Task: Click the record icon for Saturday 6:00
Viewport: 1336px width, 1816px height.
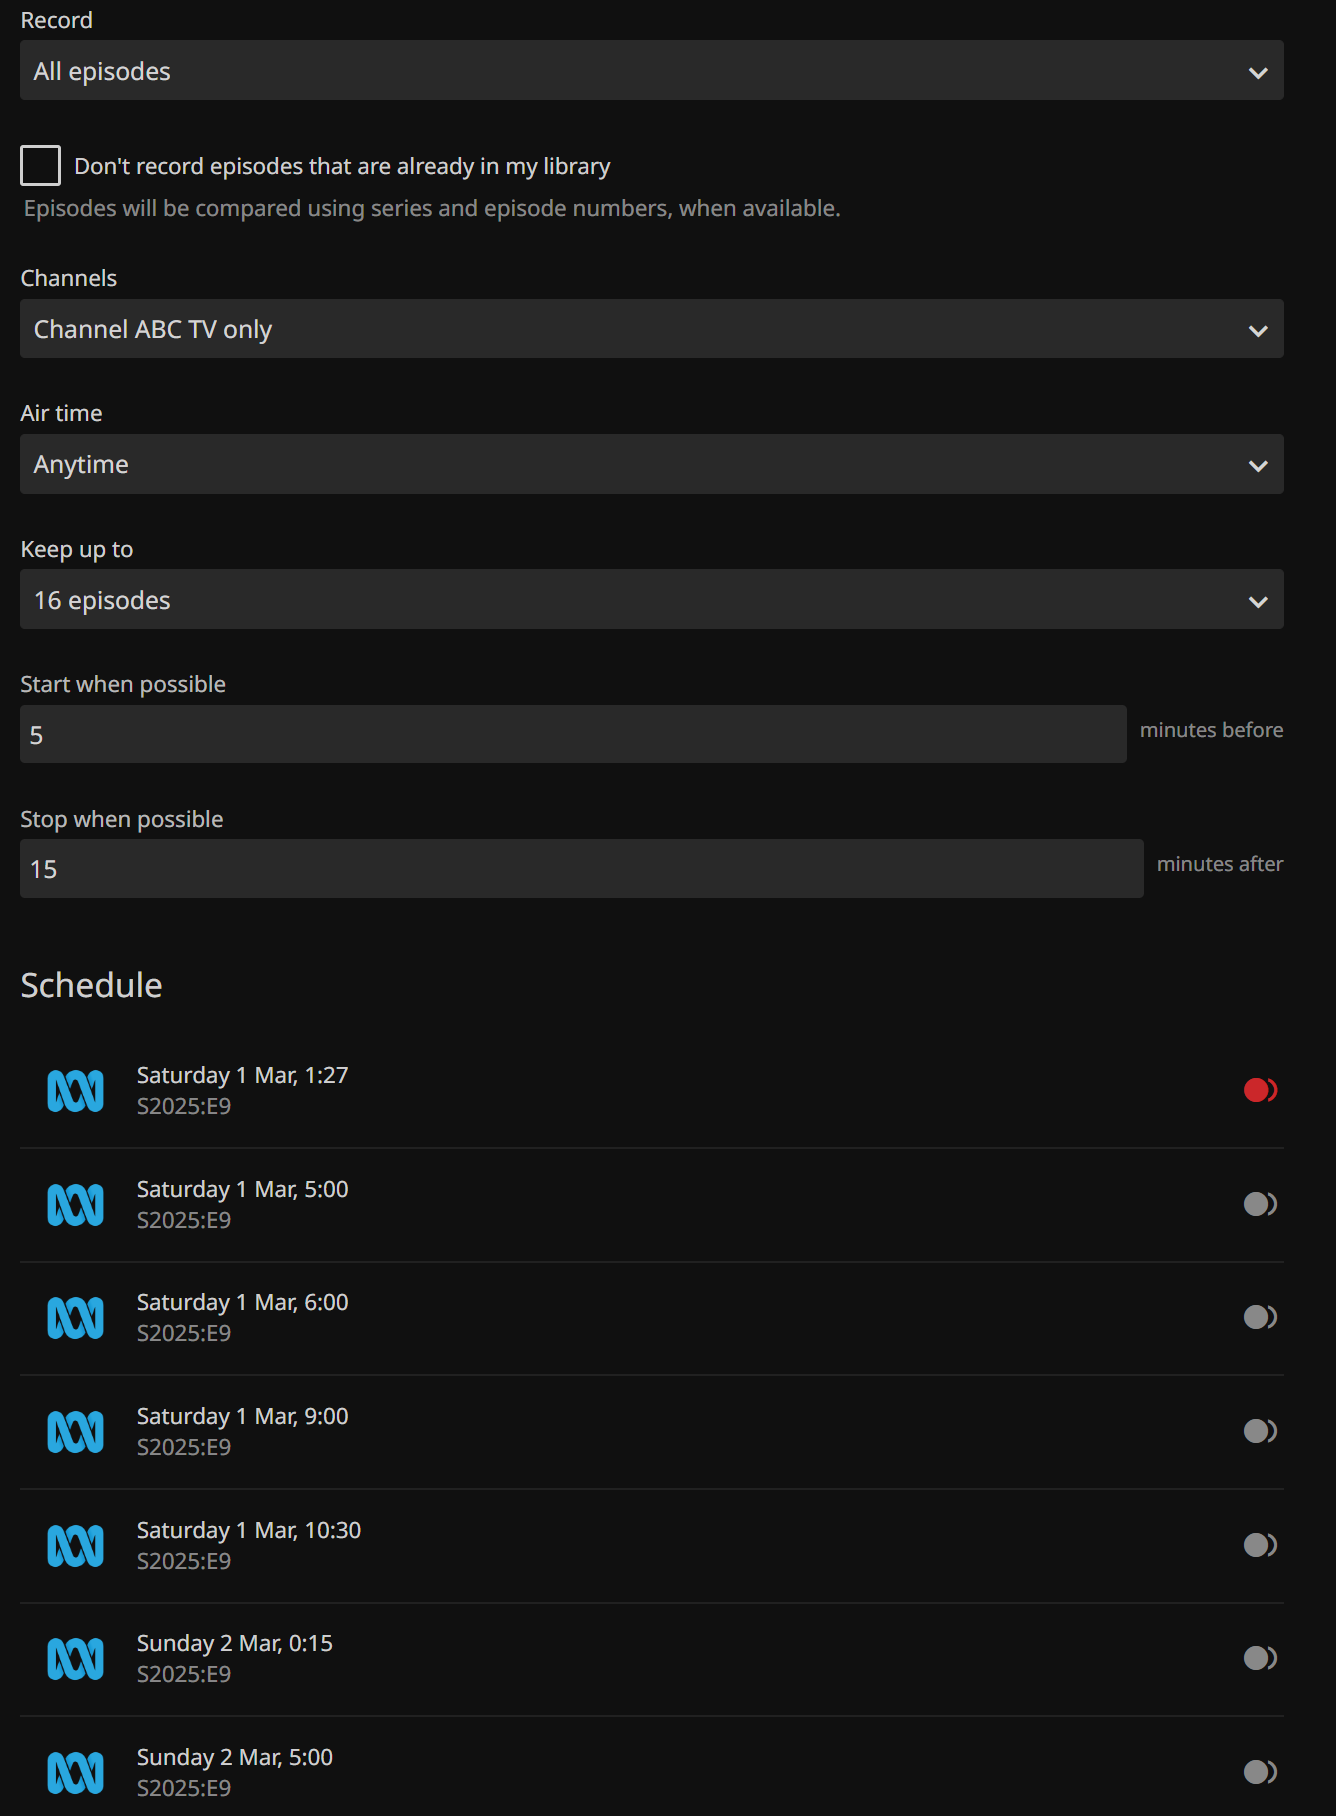Action: tap(1259, 1317)
